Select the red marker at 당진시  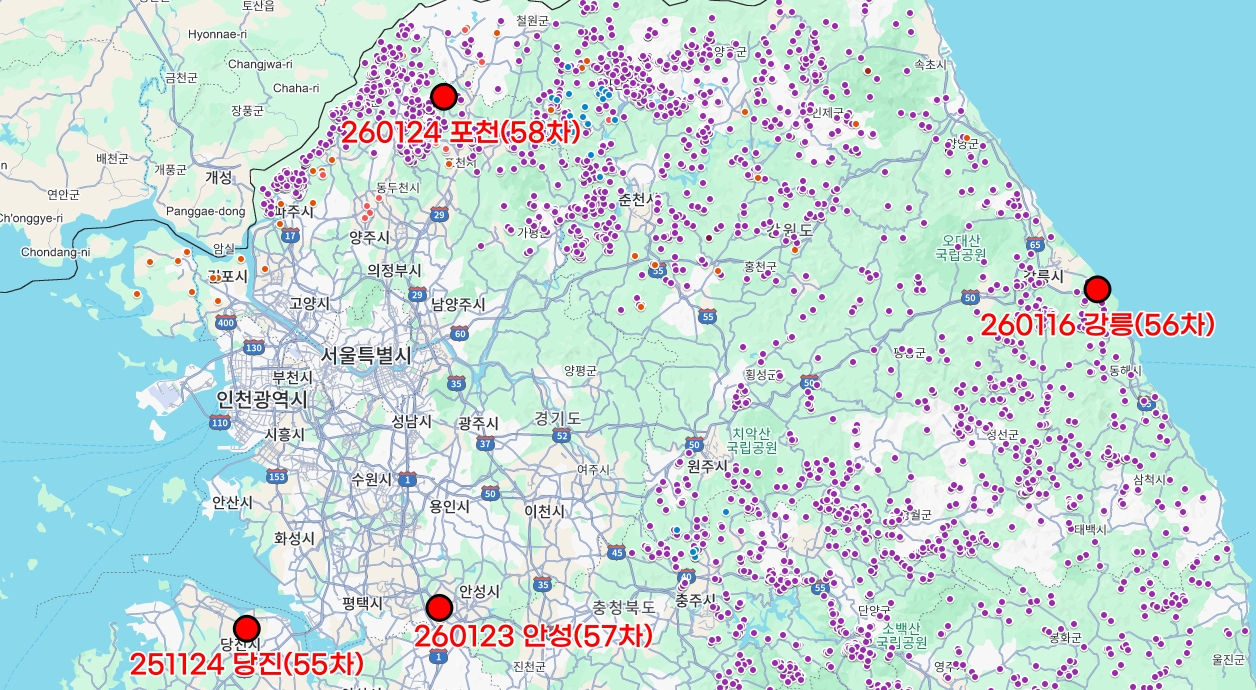(246, 629)
